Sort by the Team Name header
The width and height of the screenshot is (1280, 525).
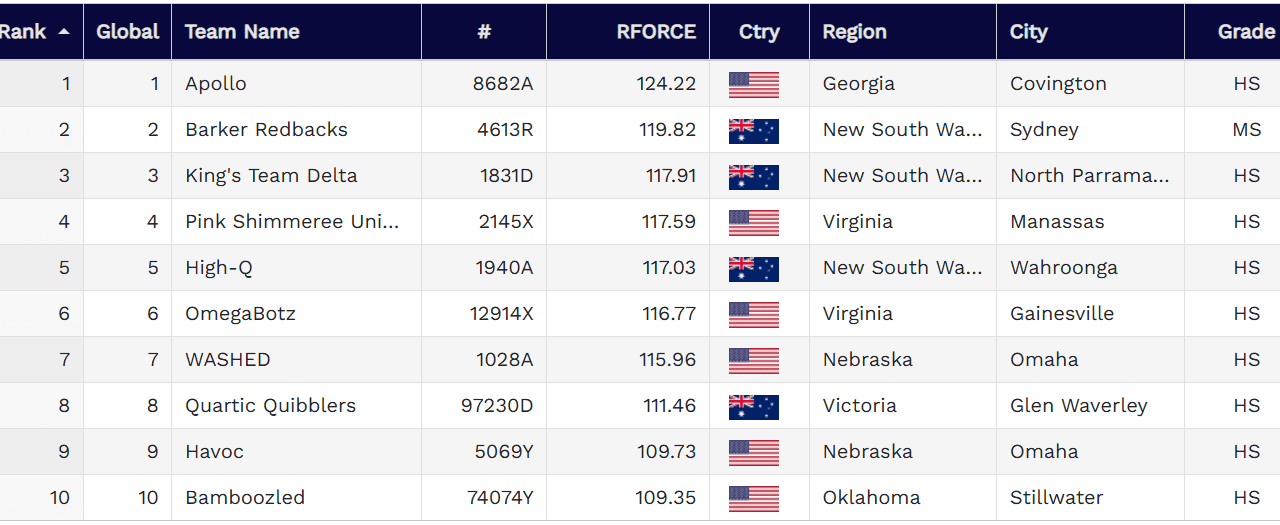[x=242, y=32]
